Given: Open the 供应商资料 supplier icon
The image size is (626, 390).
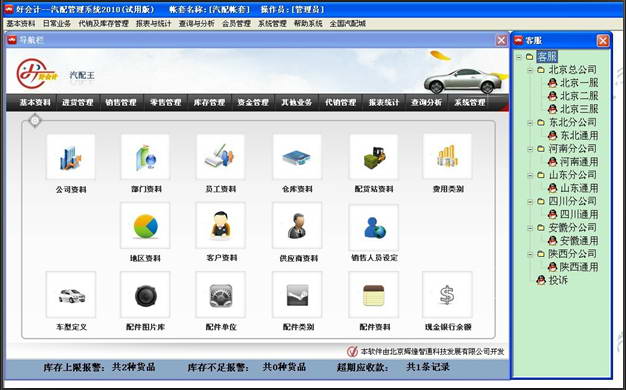Looking at the screenshot, I should pos(297,226).
